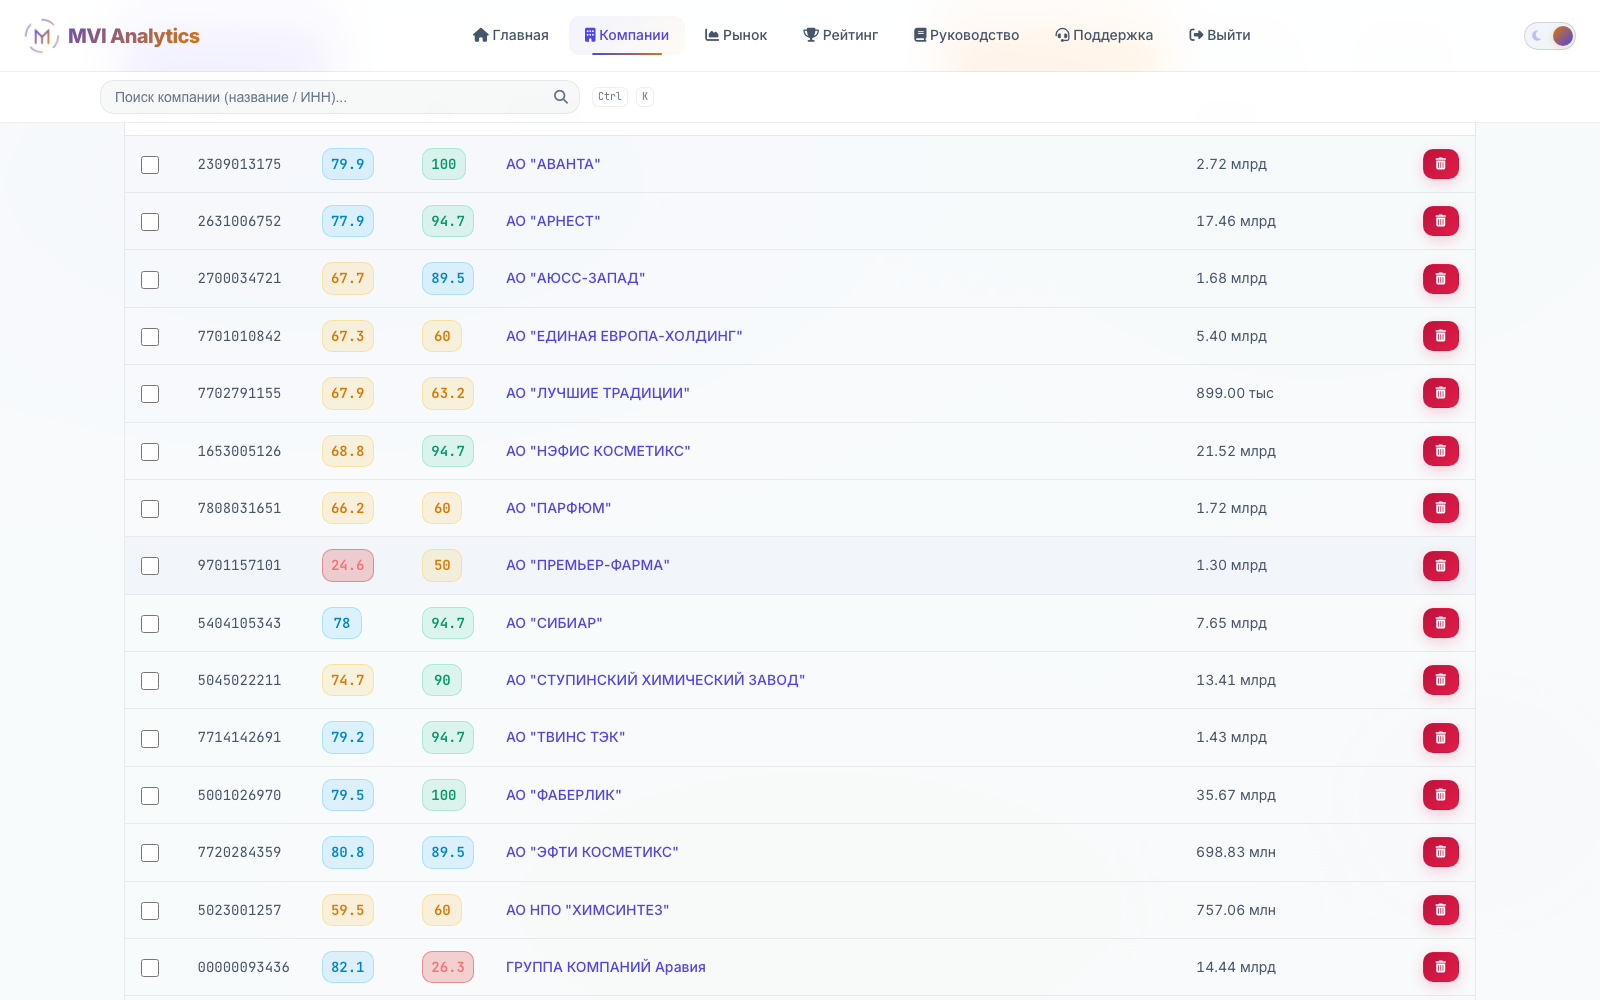The image size is (1600, 1000).
Task: Open АО "ФАБЕРЛИК" company page
Action: point(564,795)
